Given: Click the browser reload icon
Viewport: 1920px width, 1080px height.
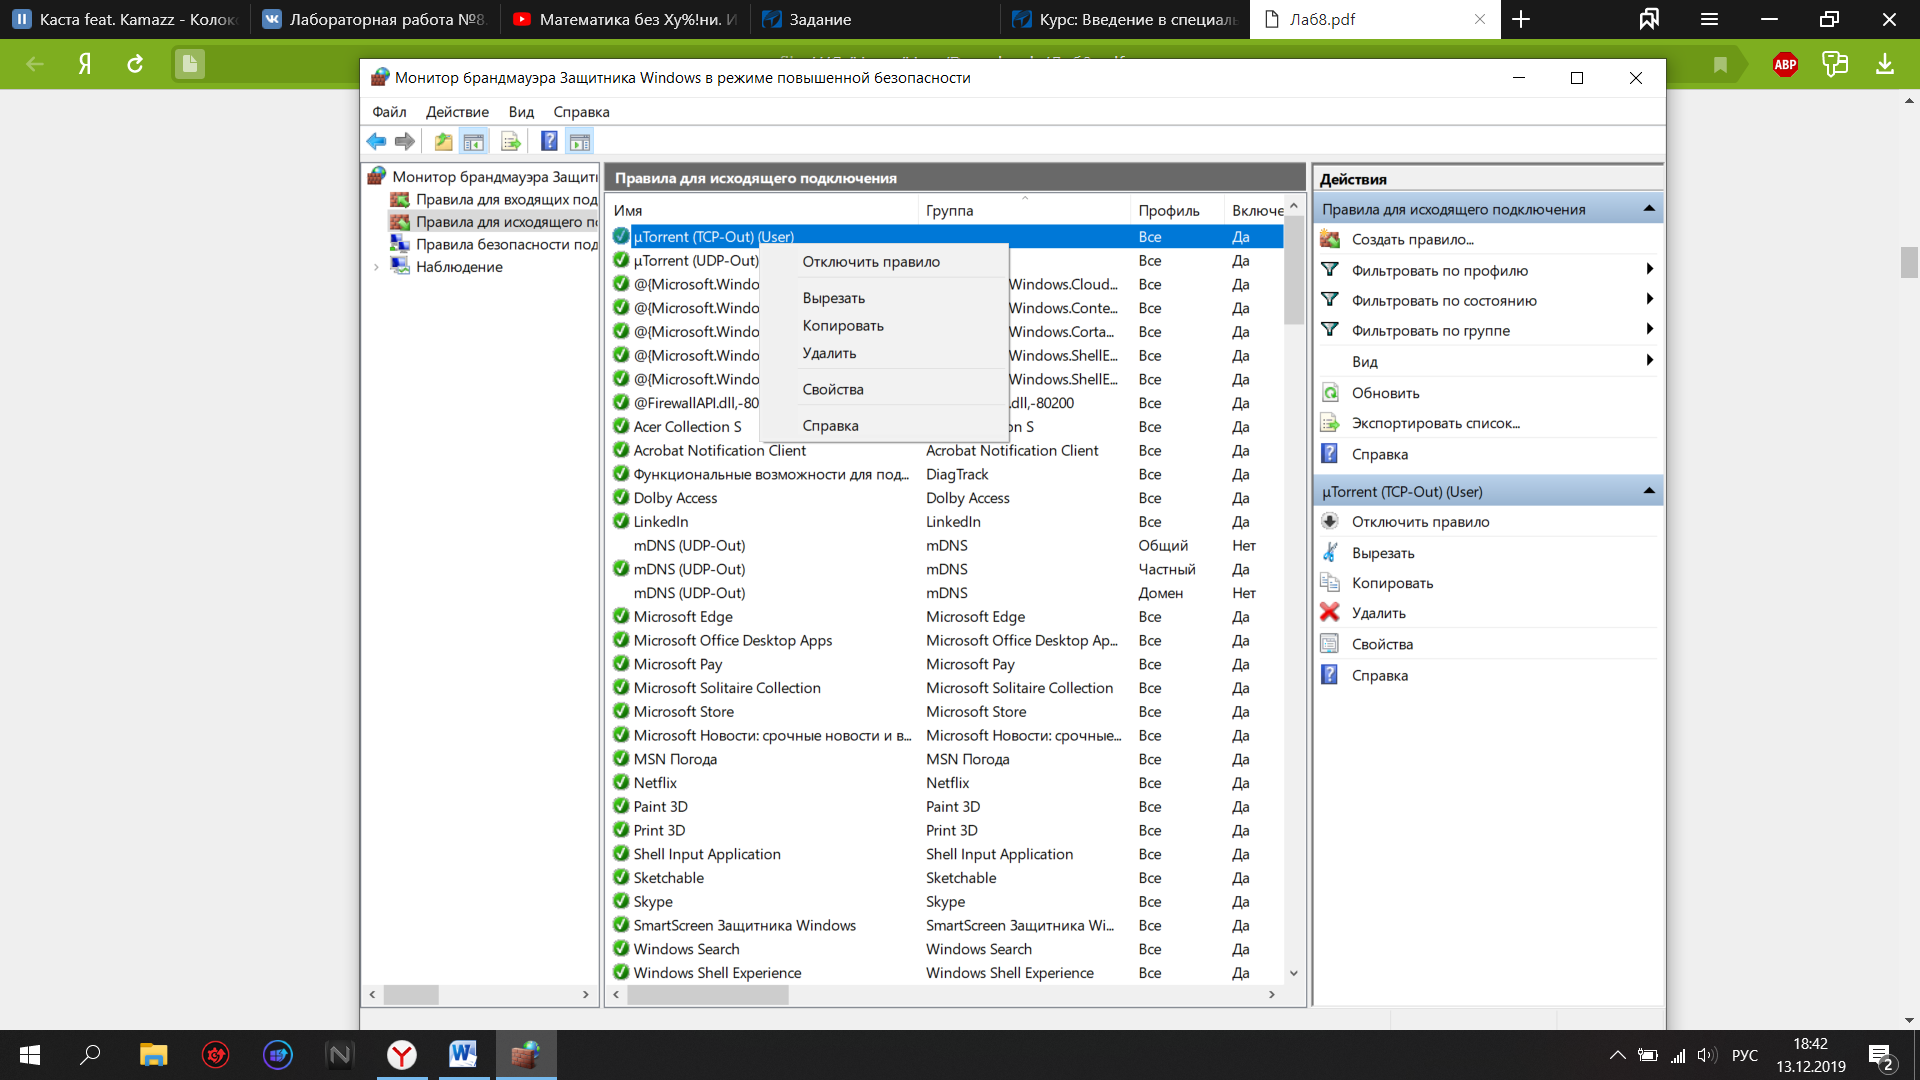Looking at the screenshot, I should coord(135,64).
